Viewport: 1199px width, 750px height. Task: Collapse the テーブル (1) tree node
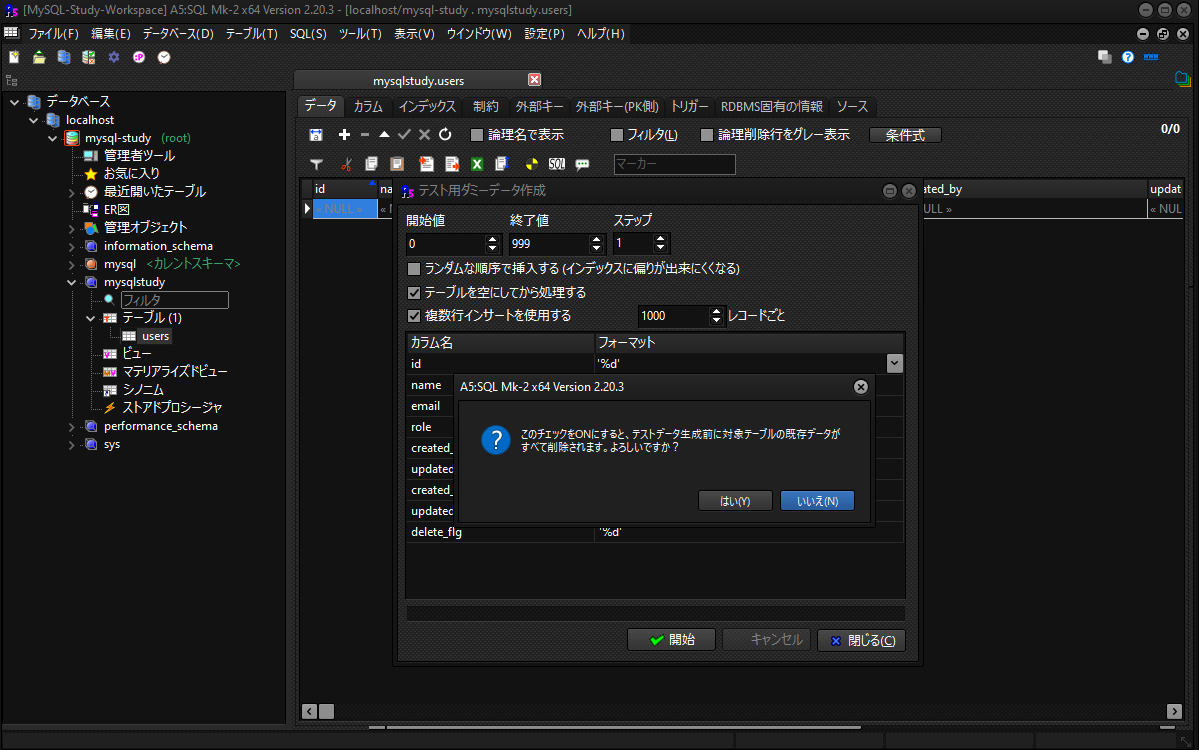point(91,318)
